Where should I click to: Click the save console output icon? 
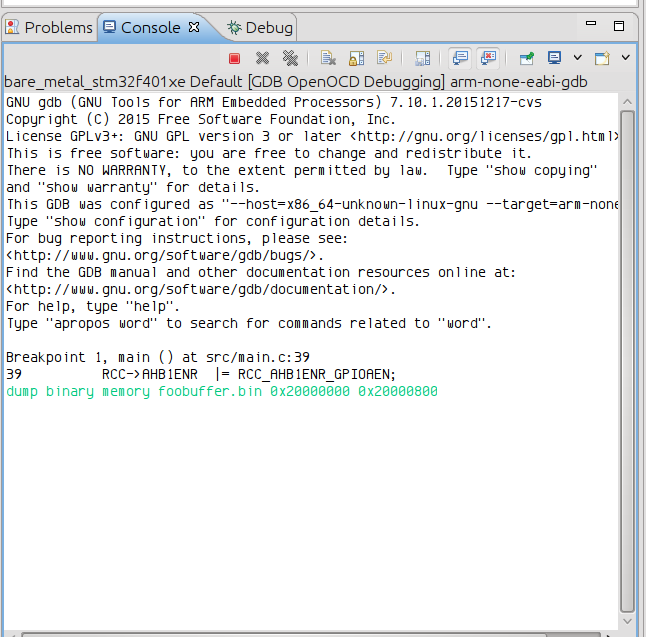point(423,59)
